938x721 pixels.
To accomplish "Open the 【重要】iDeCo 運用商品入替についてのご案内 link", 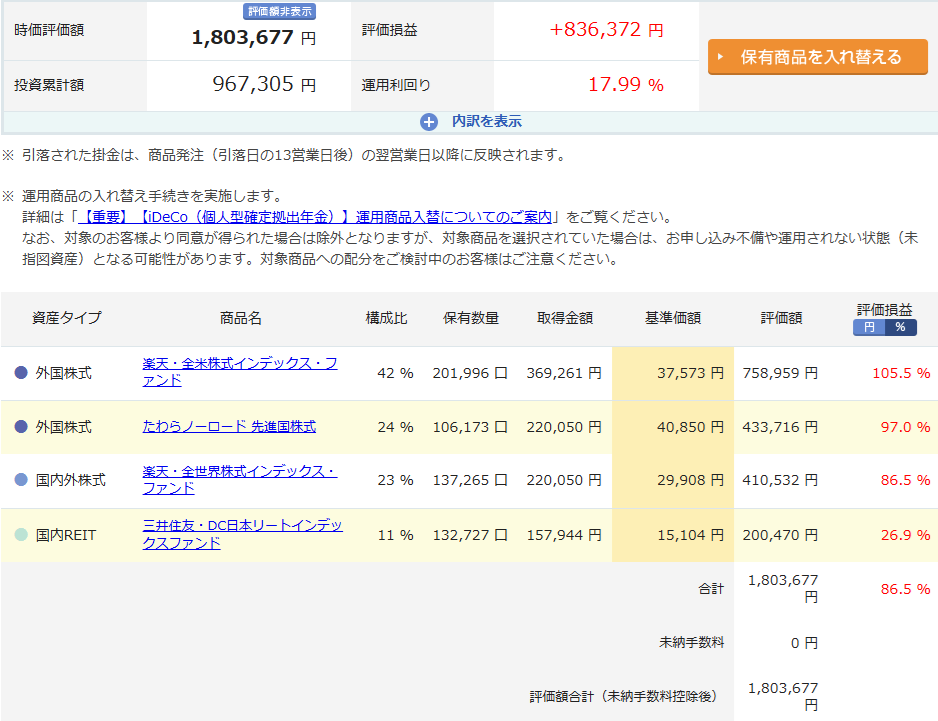I will tap(316, 217).
